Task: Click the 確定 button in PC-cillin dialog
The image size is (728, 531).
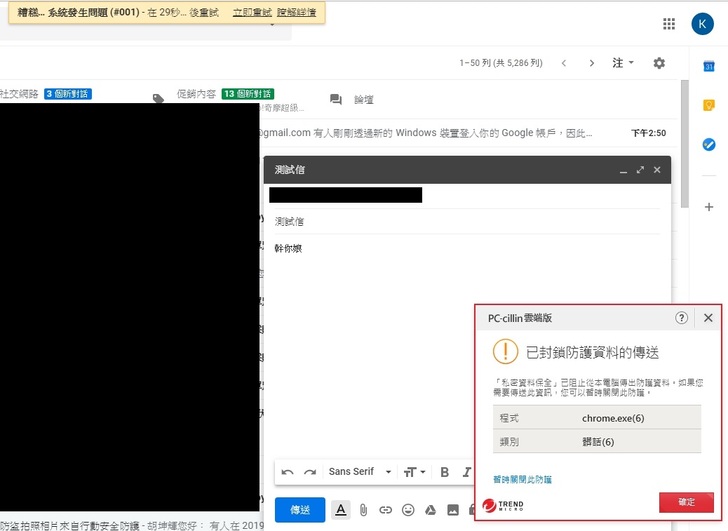Action: (686, 502)
